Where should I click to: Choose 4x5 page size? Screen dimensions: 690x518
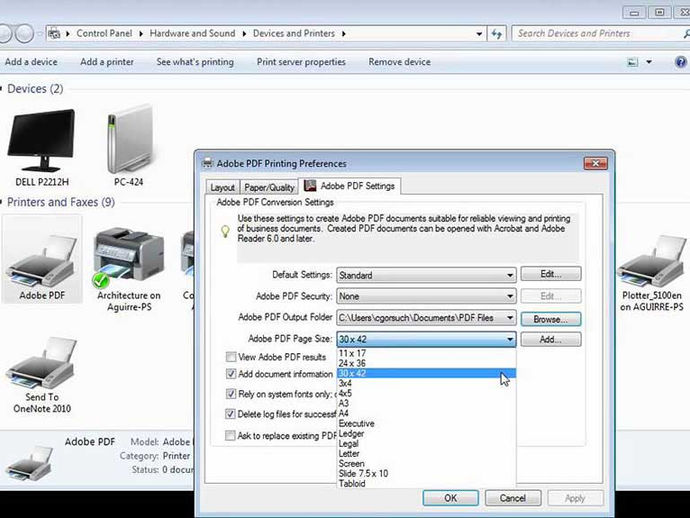coord(426,393)
